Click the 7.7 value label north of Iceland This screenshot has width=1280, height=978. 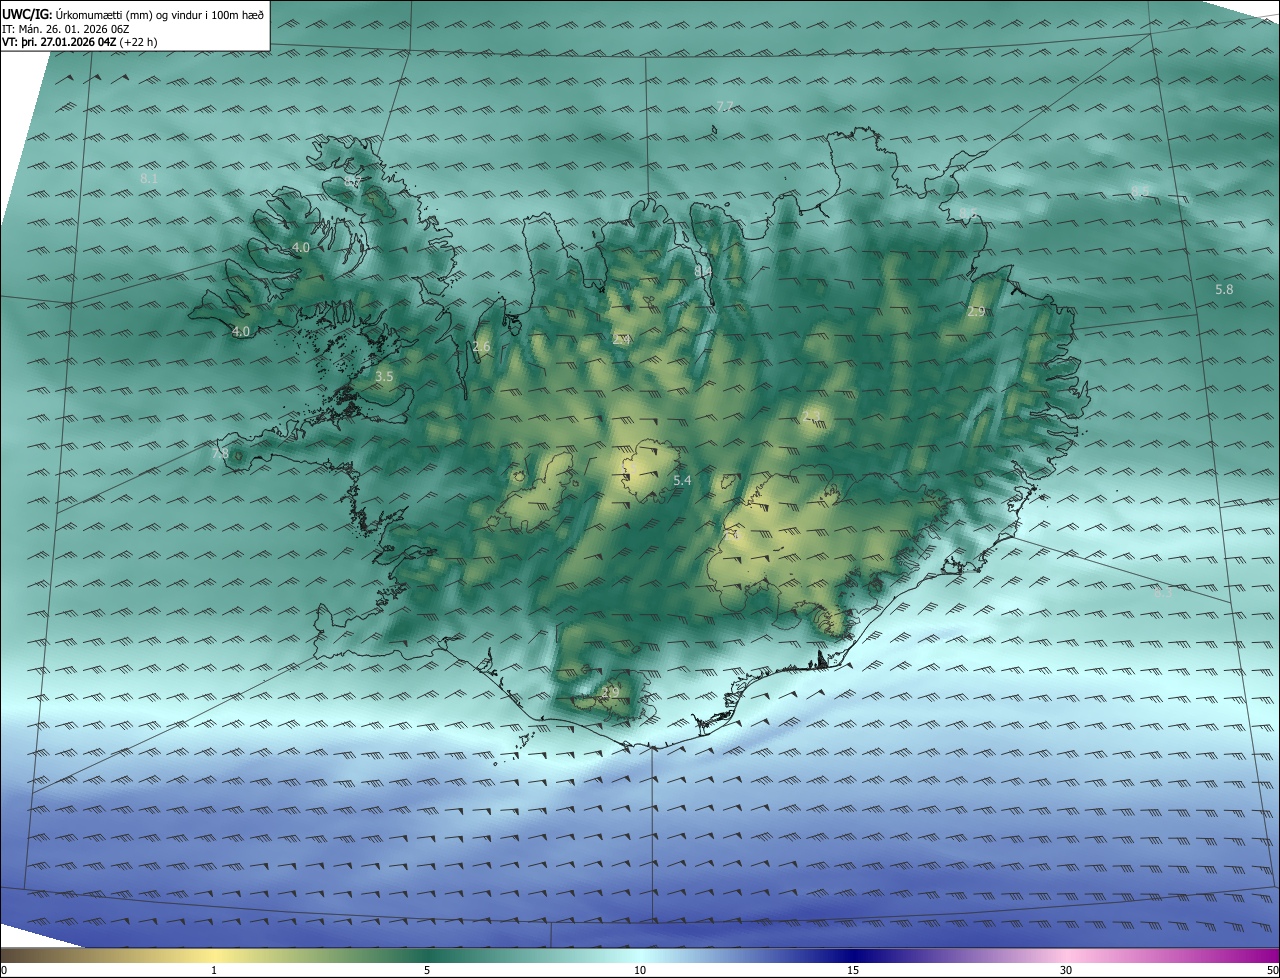pos(725,107)
